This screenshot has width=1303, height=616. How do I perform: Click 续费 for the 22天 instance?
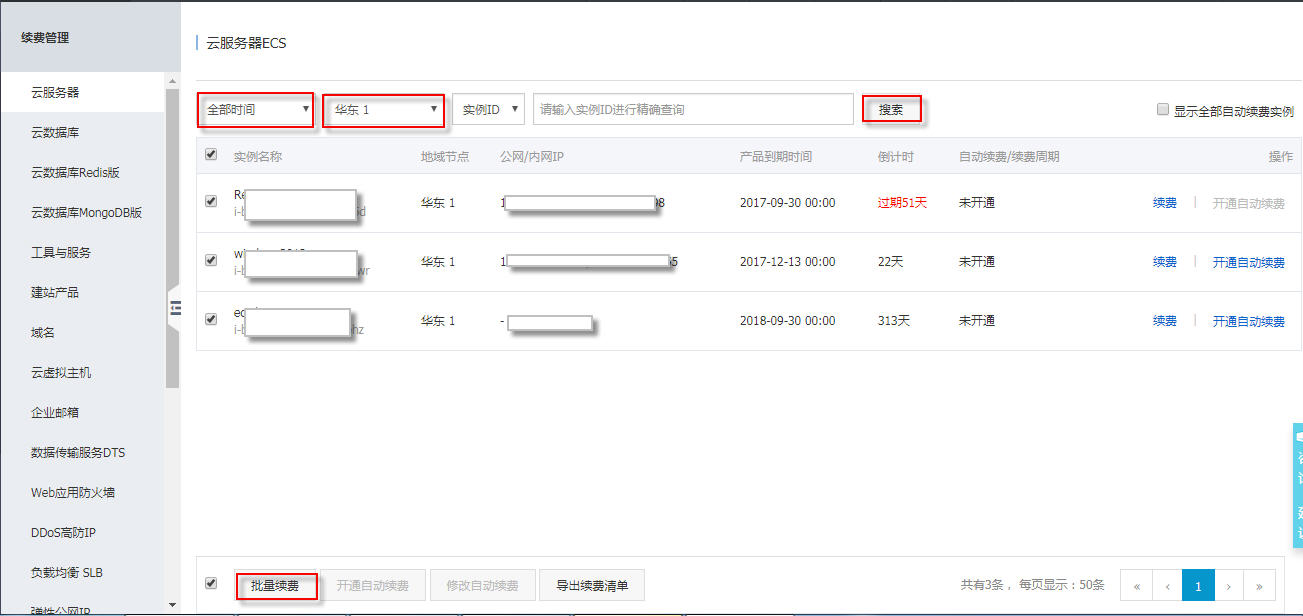(x=1165, y=262)
